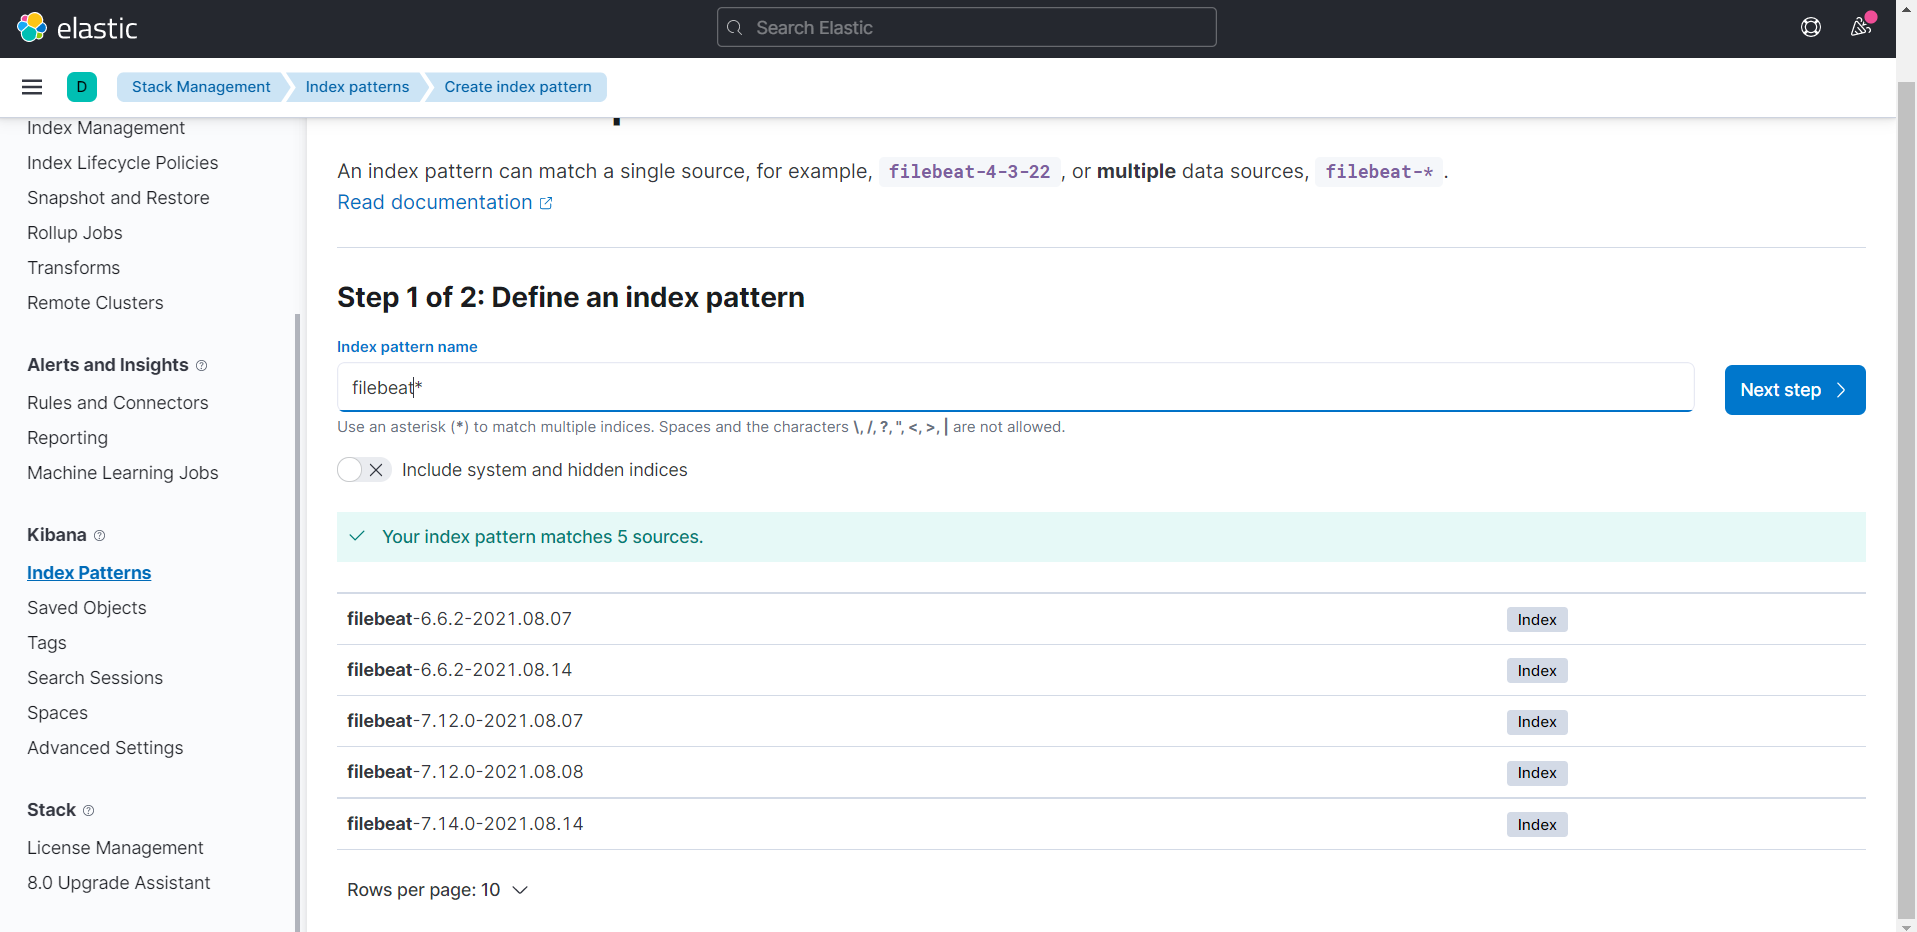The width and height of the screenshot is (1917, 932).
Task: Open Index Lifecycle Policies
Action: [x=123, y=163]
